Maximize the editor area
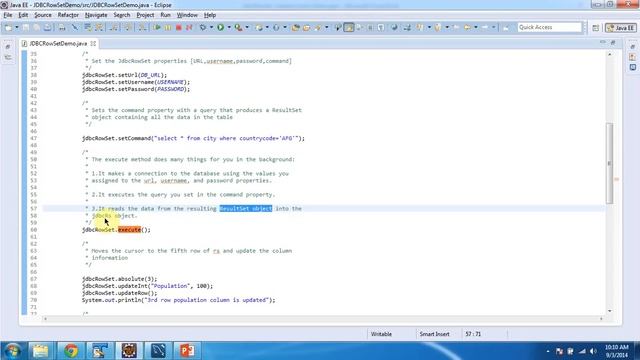This screenshot has height=360, width=640. point(613,42)
